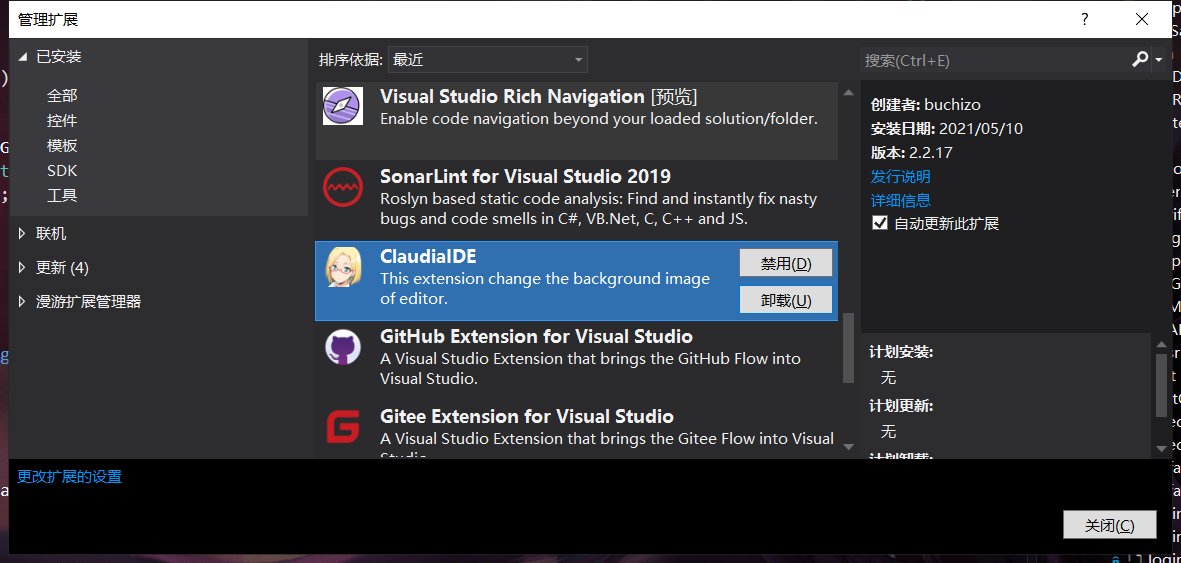Expand the 漫游扩展管理器 category
This screenshot has height=563, width=1181.
23,301
